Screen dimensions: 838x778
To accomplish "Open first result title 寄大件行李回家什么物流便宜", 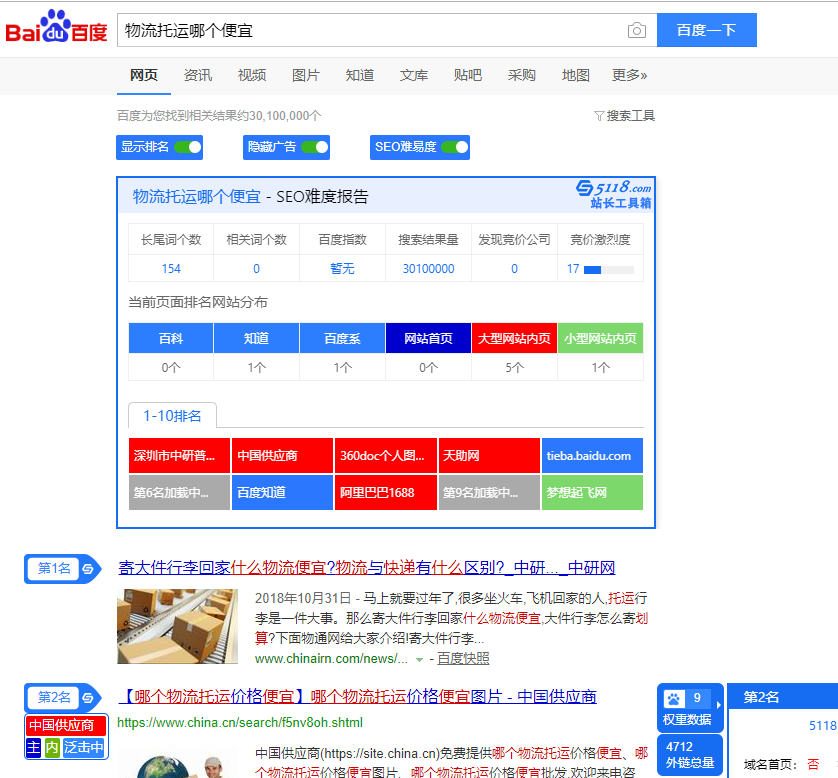I will [367, 567].
